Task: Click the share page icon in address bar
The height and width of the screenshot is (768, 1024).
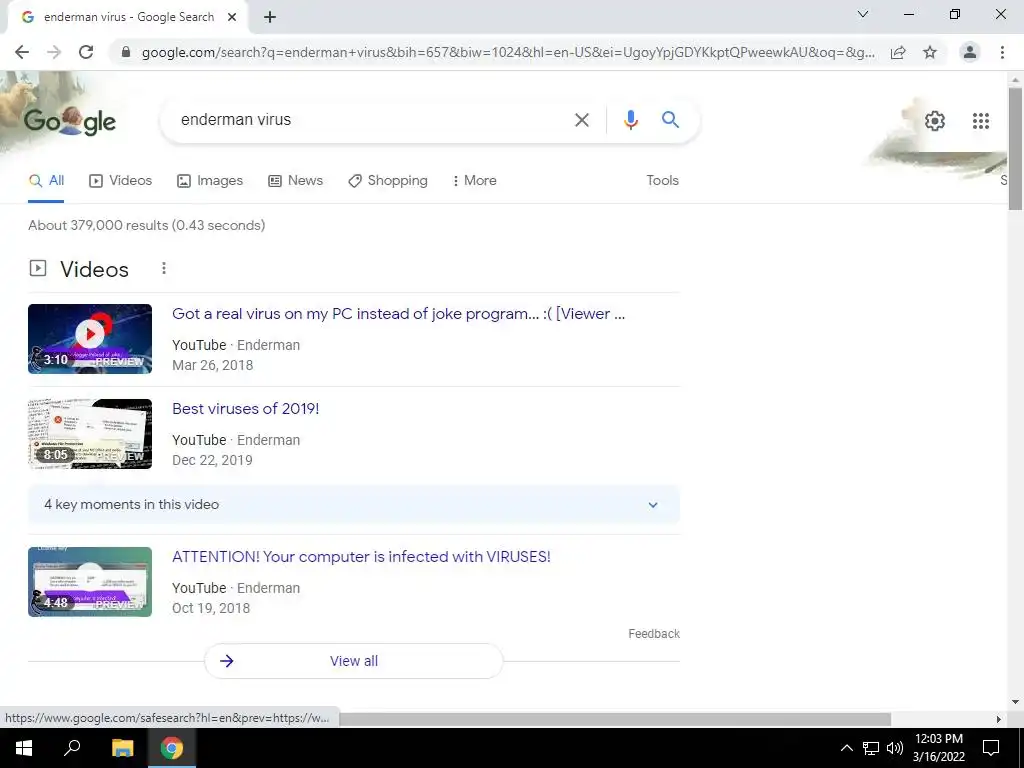Action: (x=898, y=52)
